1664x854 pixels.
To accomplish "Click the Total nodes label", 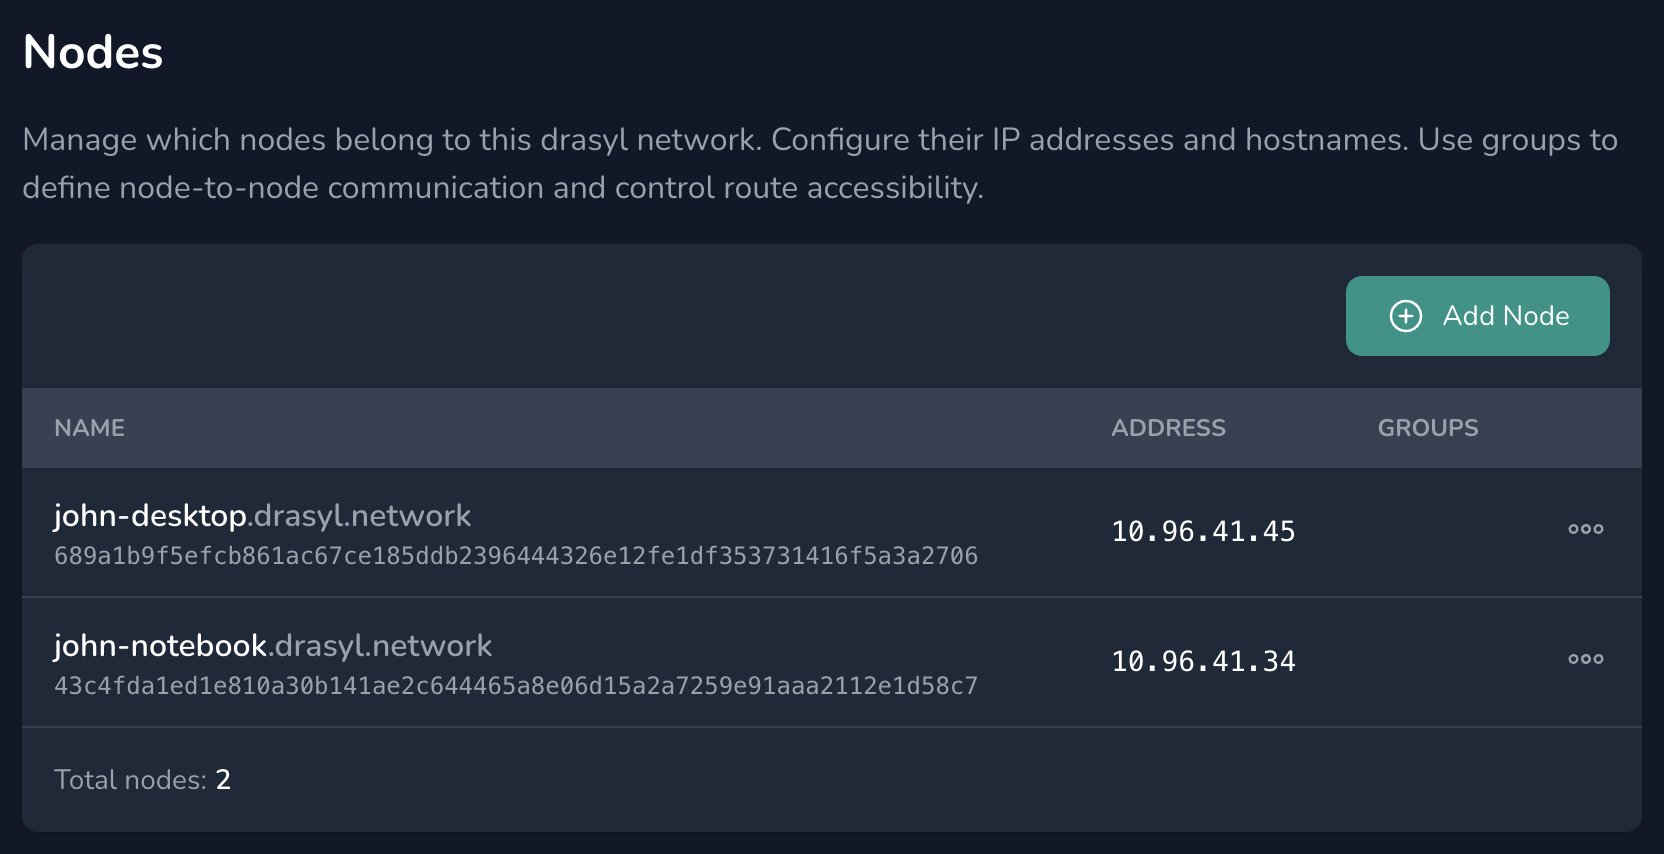I will 130,780.
